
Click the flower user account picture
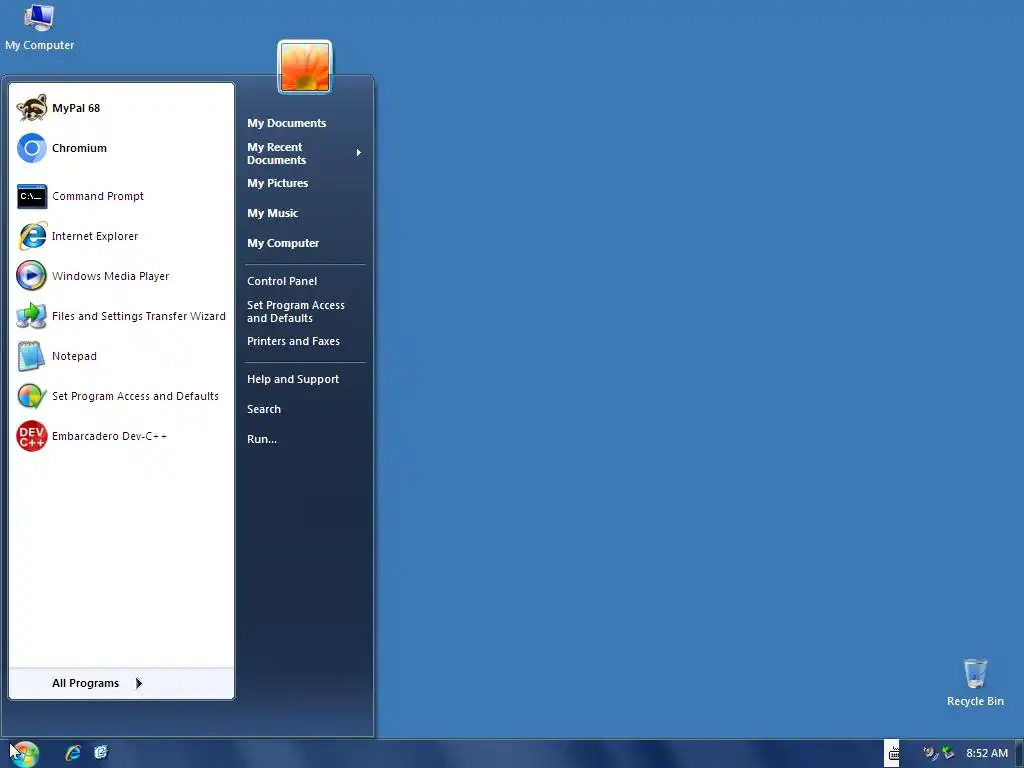pos(305,67)
